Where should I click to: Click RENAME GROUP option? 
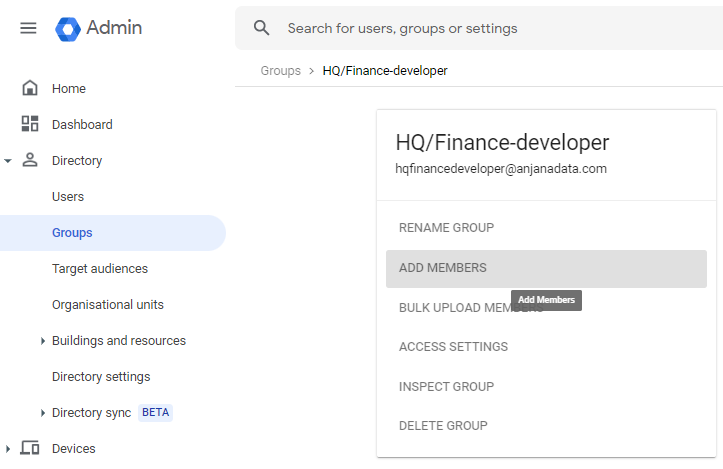[446, 228]
